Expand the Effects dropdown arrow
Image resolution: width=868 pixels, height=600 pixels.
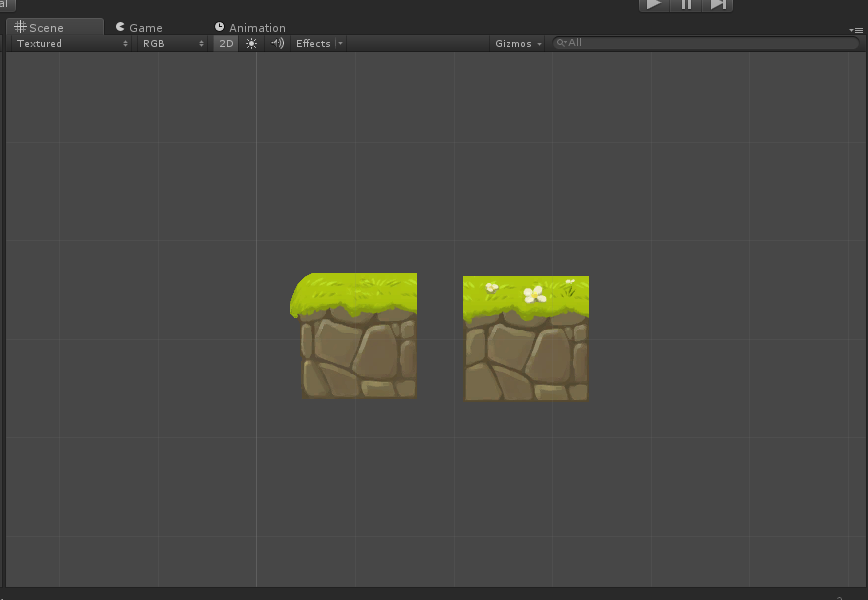[339, 43]
